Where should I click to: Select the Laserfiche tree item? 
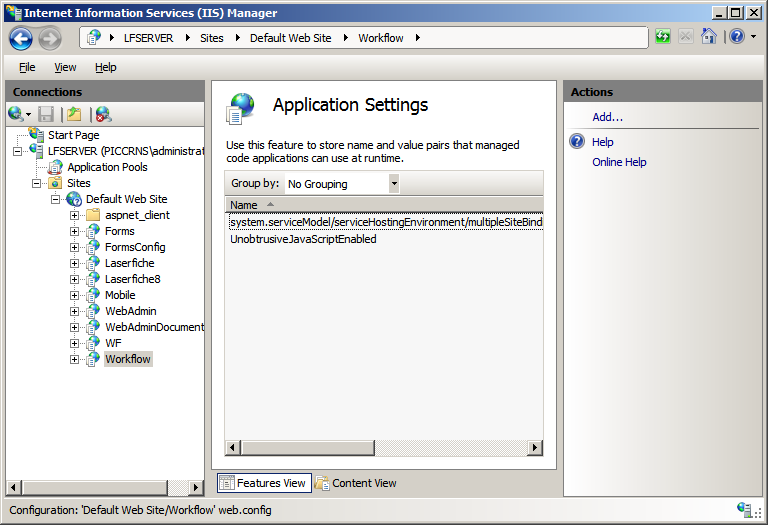[x=129, y=263]
